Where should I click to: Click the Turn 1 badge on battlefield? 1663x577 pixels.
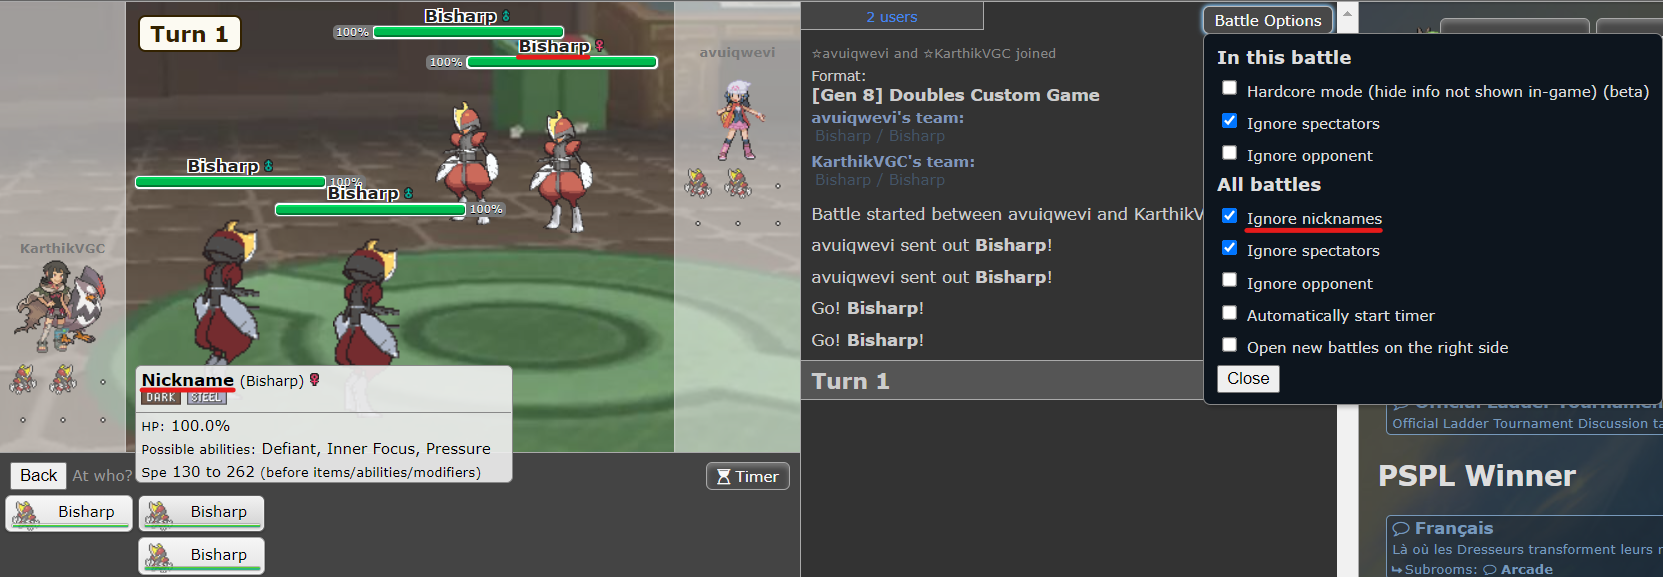(189, 34)
